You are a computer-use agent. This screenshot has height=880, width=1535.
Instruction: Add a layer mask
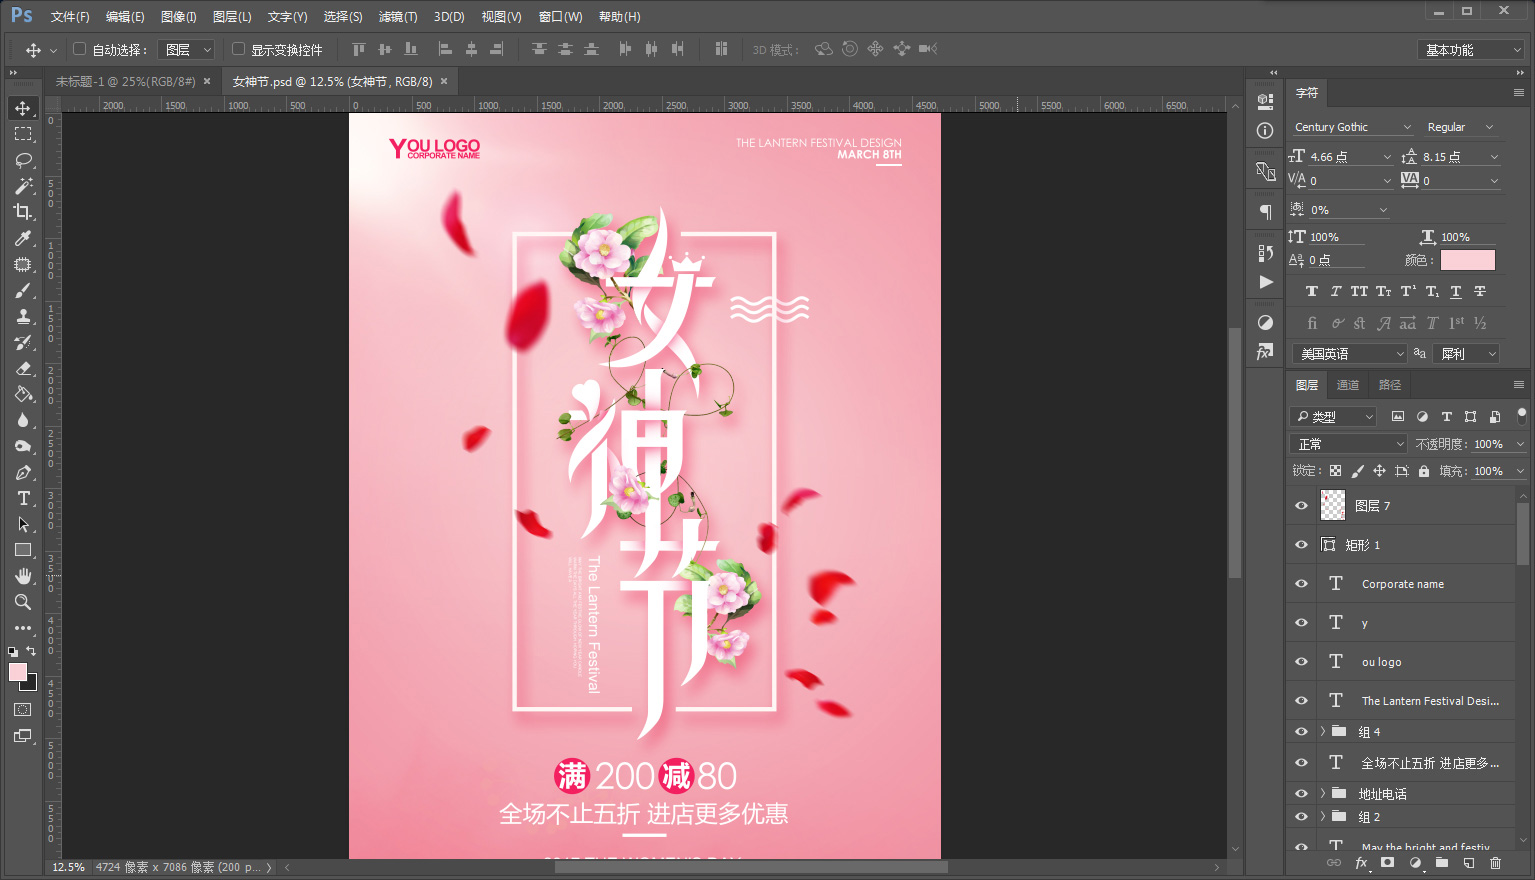[x=1387, y=862]
